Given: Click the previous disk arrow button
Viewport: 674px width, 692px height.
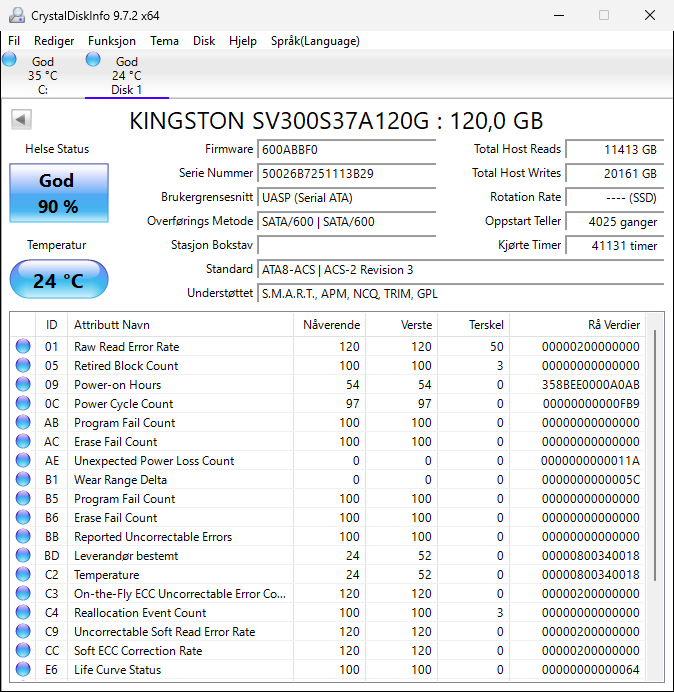Looking at the screenshot, I should tap(21, 120).
